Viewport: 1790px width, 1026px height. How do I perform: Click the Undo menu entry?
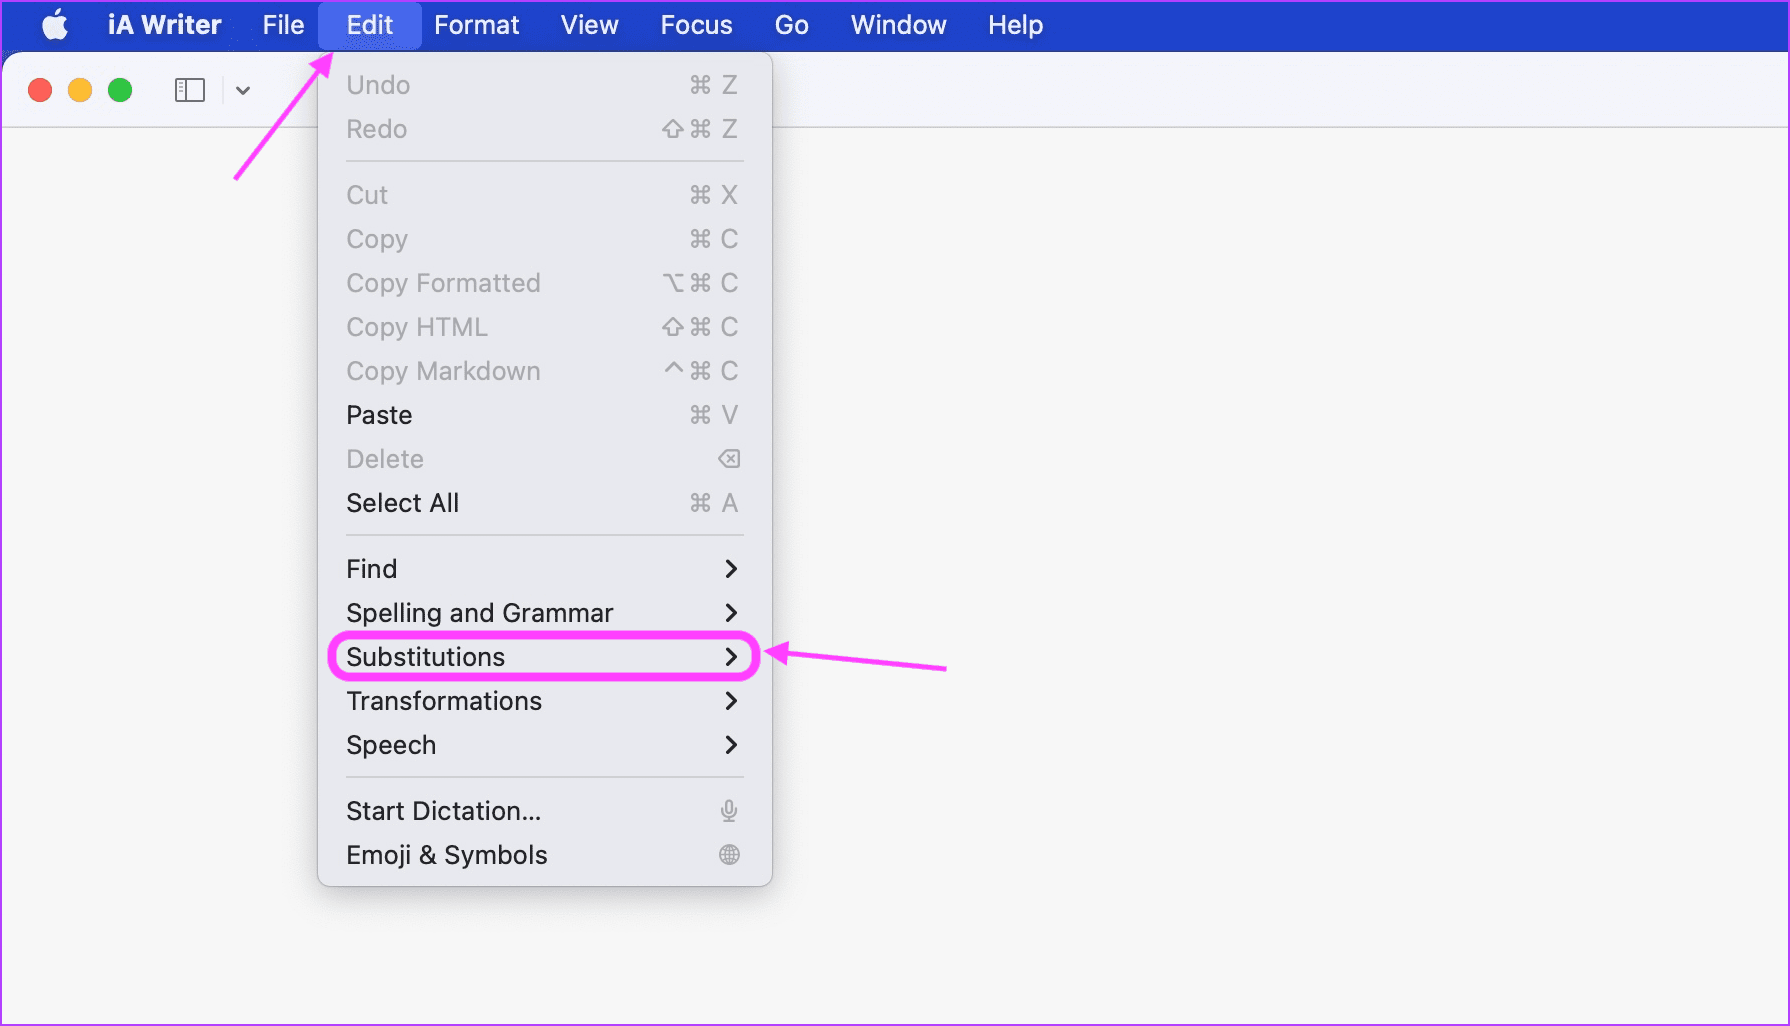click(x=545, y=85)
